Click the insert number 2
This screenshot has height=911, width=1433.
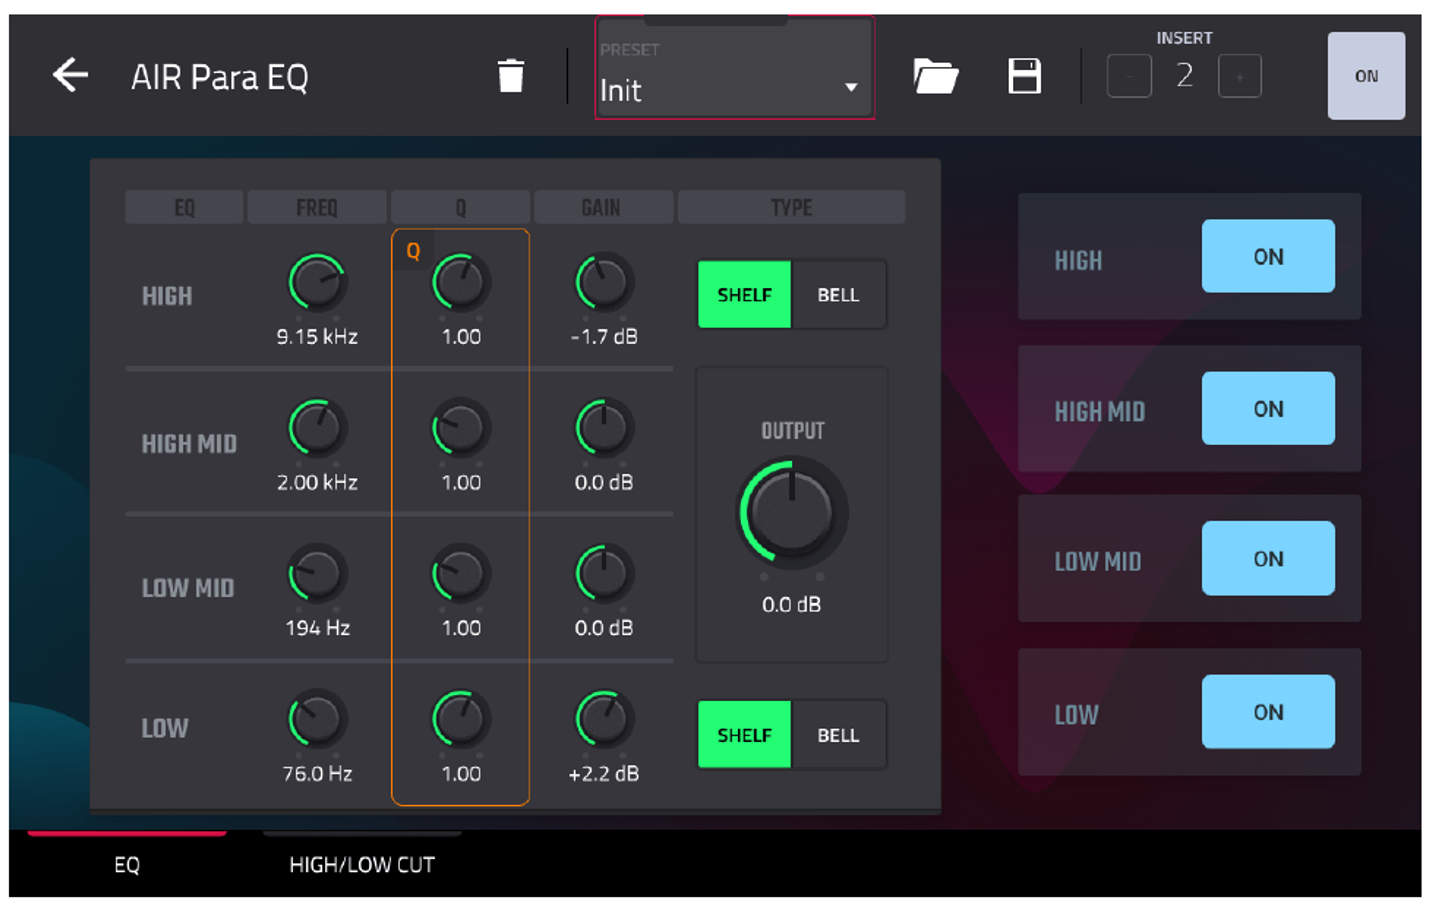(x=1184, y=75)
